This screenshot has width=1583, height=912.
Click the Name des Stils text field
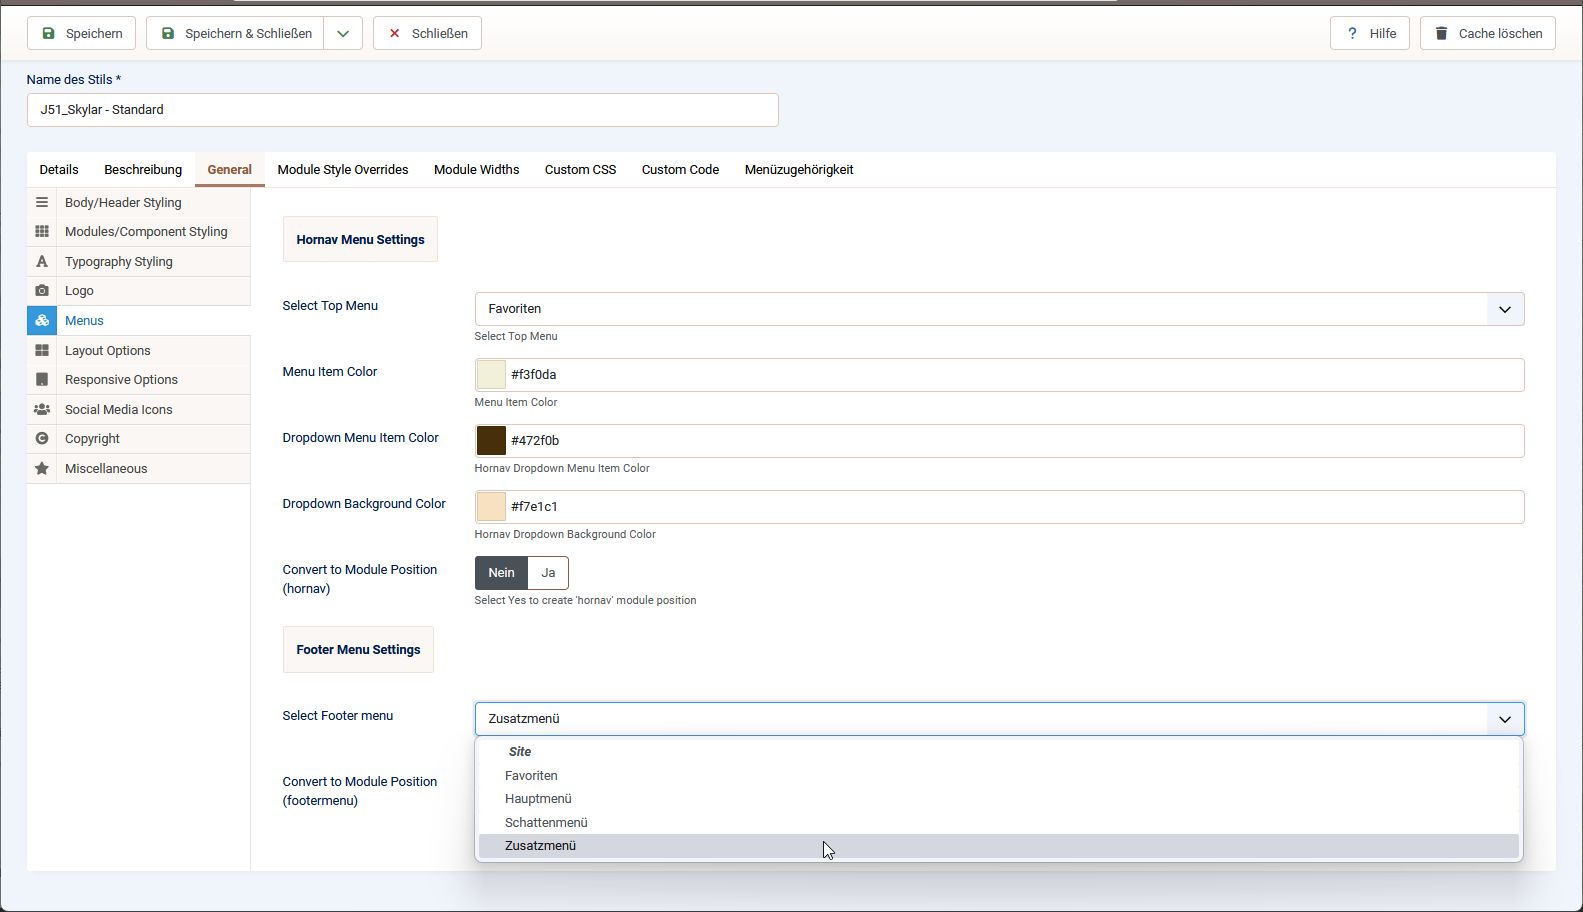(x=402, y=110)
